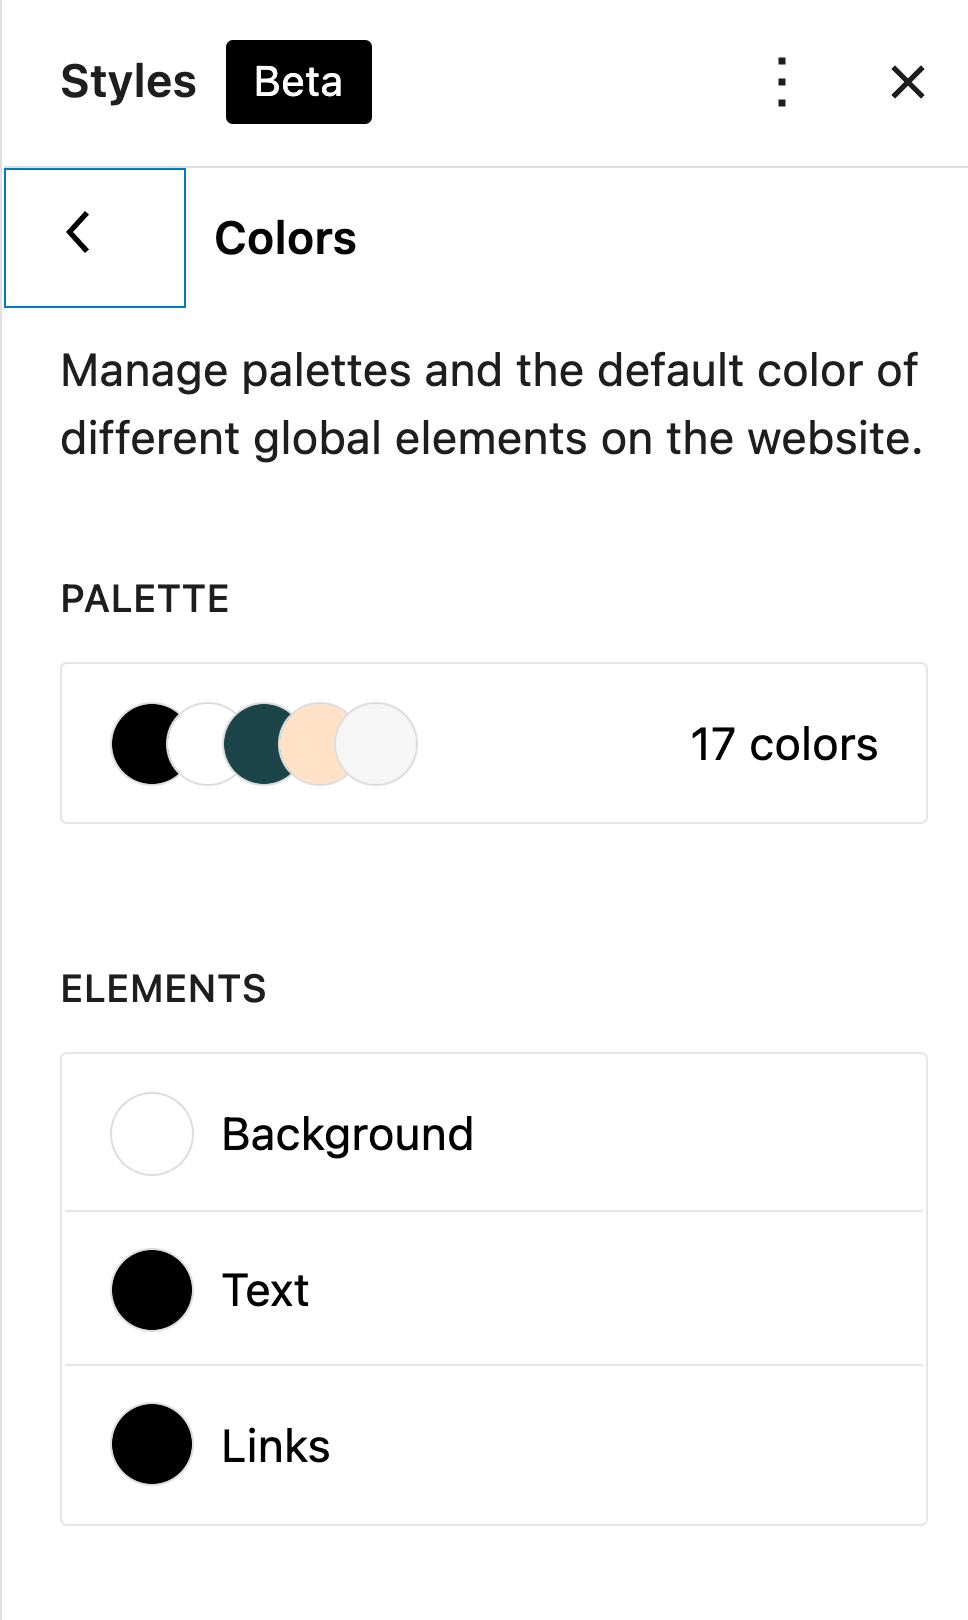Click the Background color indicator circle
The image size is (968, 1620).
152,1134
